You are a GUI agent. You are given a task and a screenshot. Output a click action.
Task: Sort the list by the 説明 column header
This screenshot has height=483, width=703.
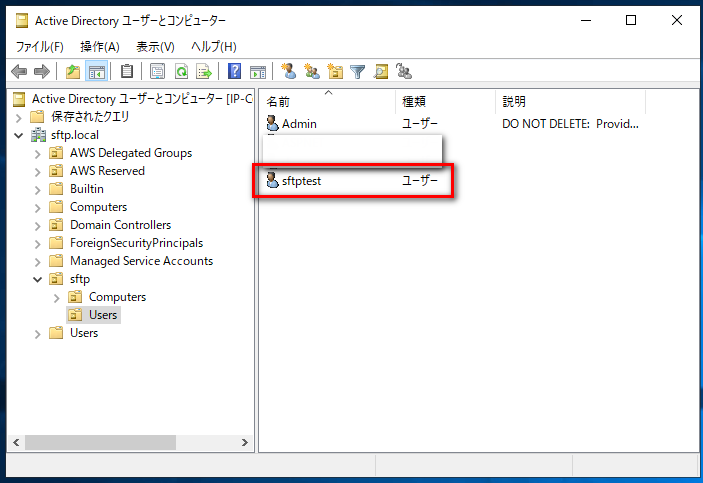click(x=570, y=101)
